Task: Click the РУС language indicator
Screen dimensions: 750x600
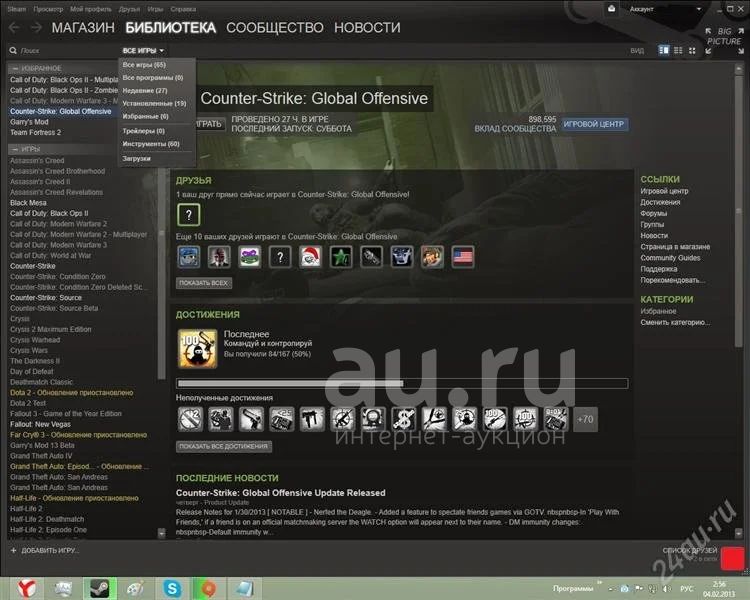Action: click(686, 589)
